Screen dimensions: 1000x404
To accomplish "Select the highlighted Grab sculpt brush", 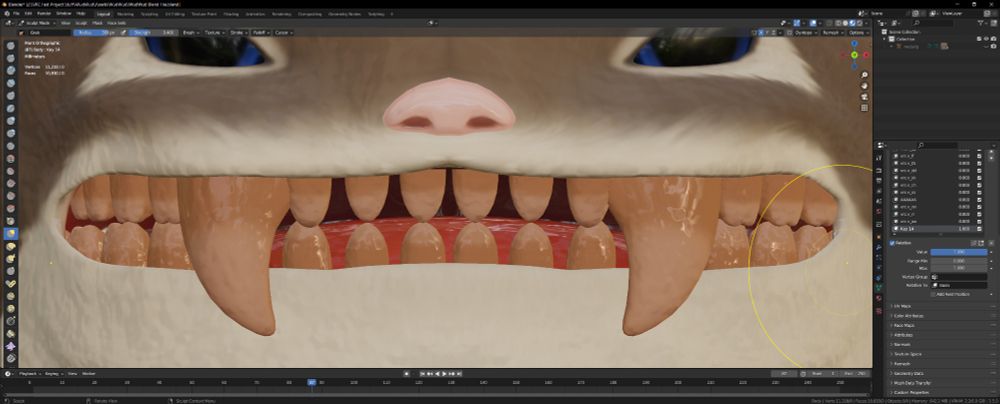I will pyautogui.click(x=11, y=234).
